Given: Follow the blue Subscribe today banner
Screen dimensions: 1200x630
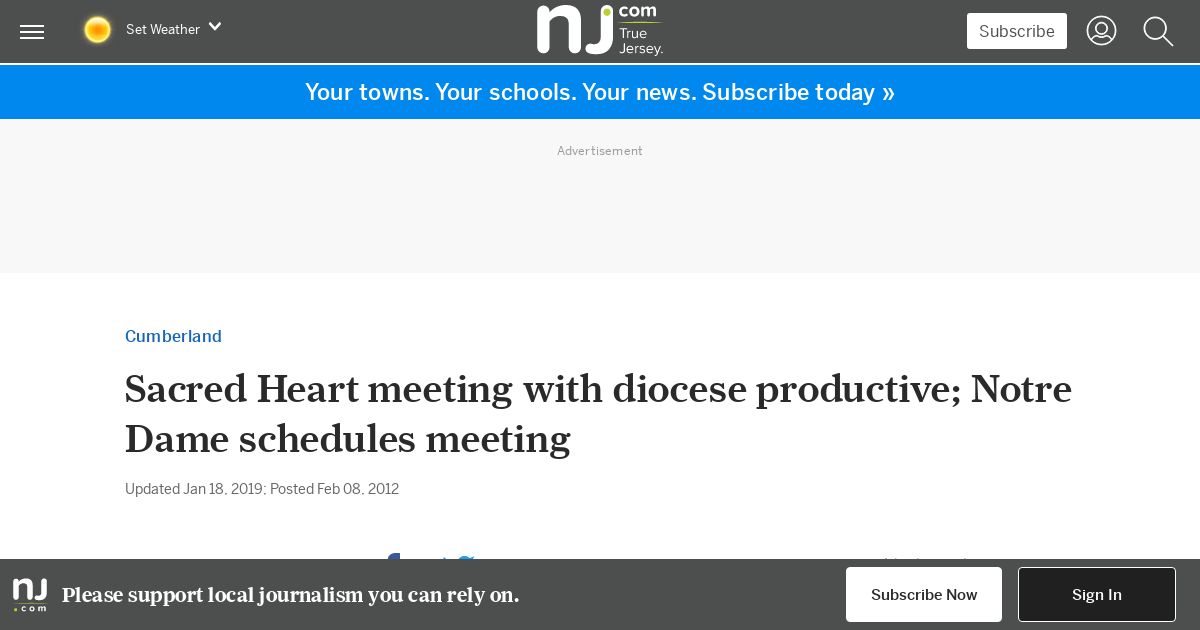Looking at the screenshot, I should (x=600, y=92).
